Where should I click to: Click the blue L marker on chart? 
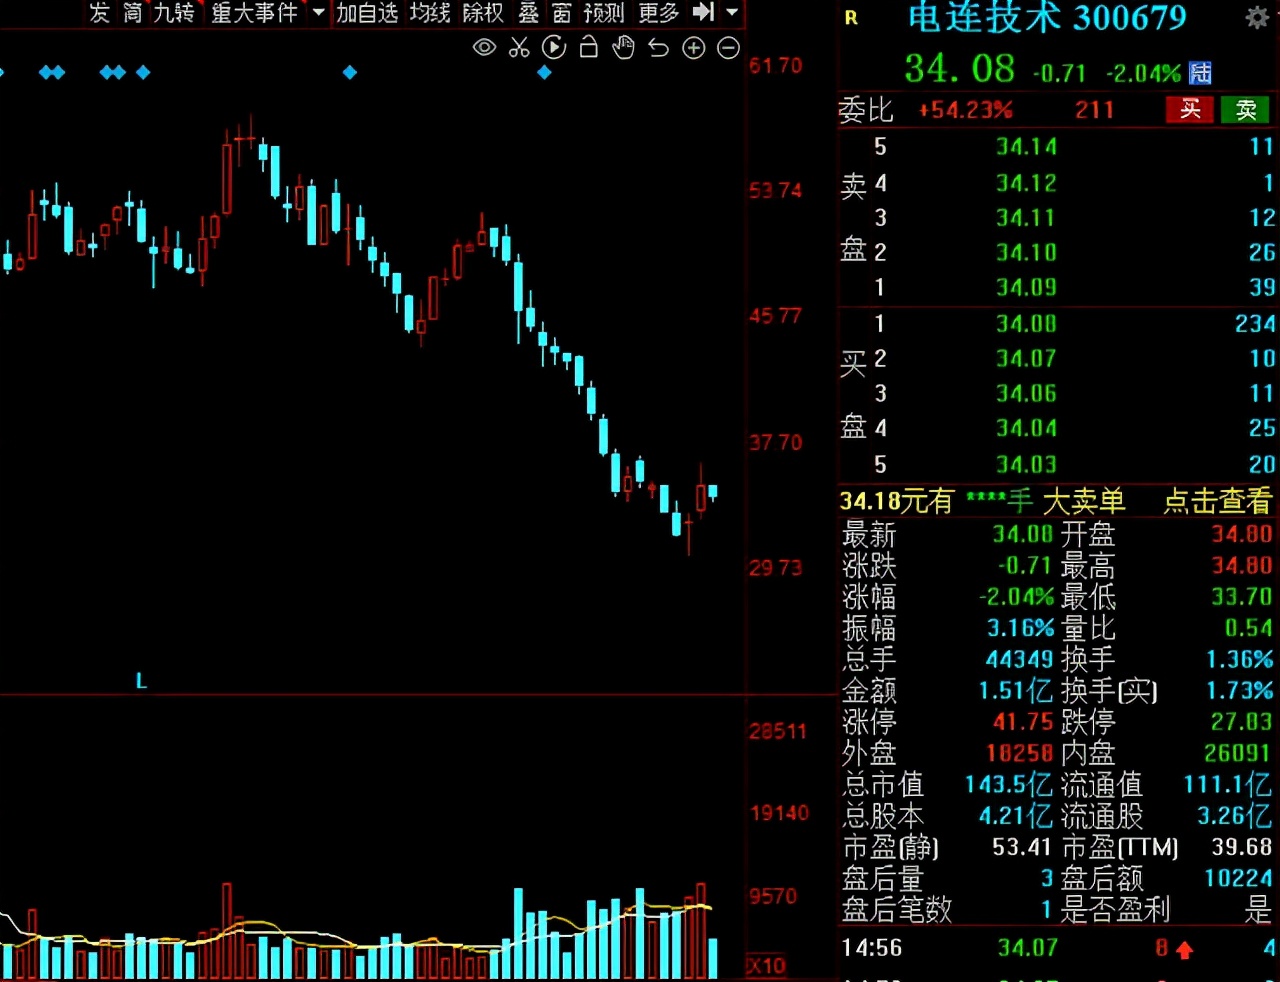[141, 681]
